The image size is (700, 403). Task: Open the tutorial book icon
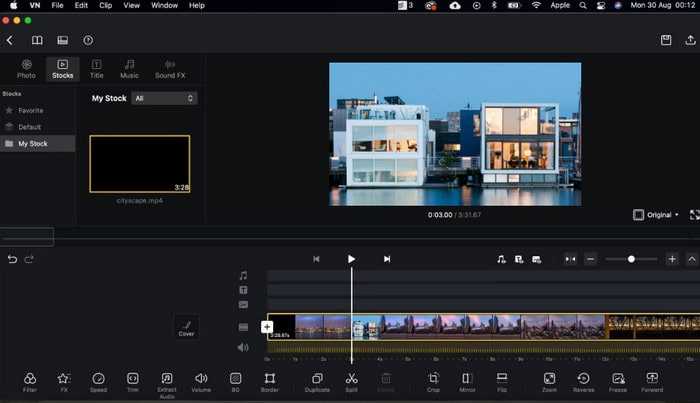point(37,40)
